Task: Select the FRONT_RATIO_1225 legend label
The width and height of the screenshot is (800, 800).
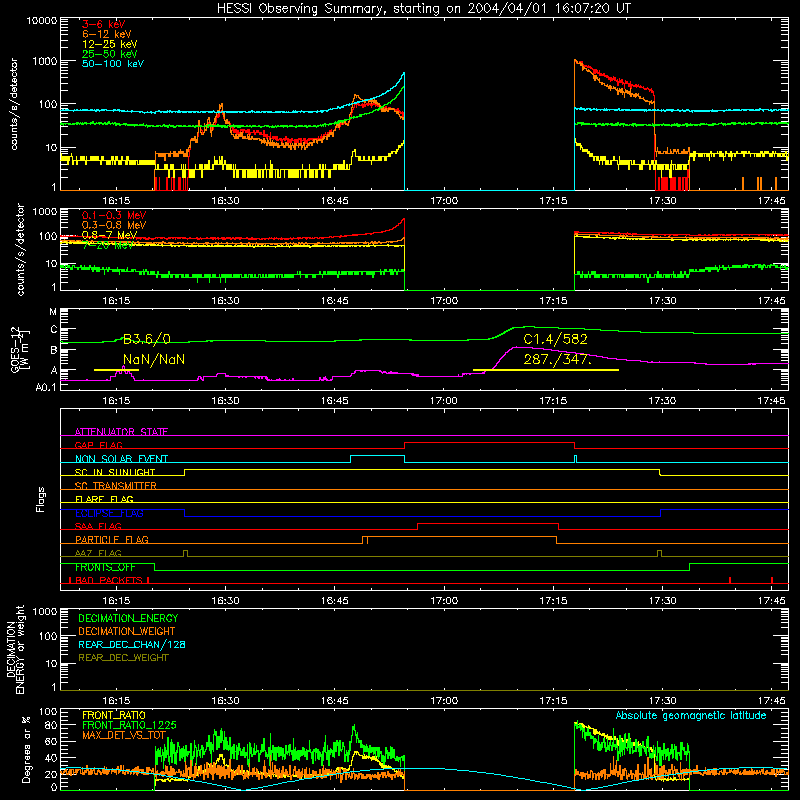Action: (x=129, y=725)
